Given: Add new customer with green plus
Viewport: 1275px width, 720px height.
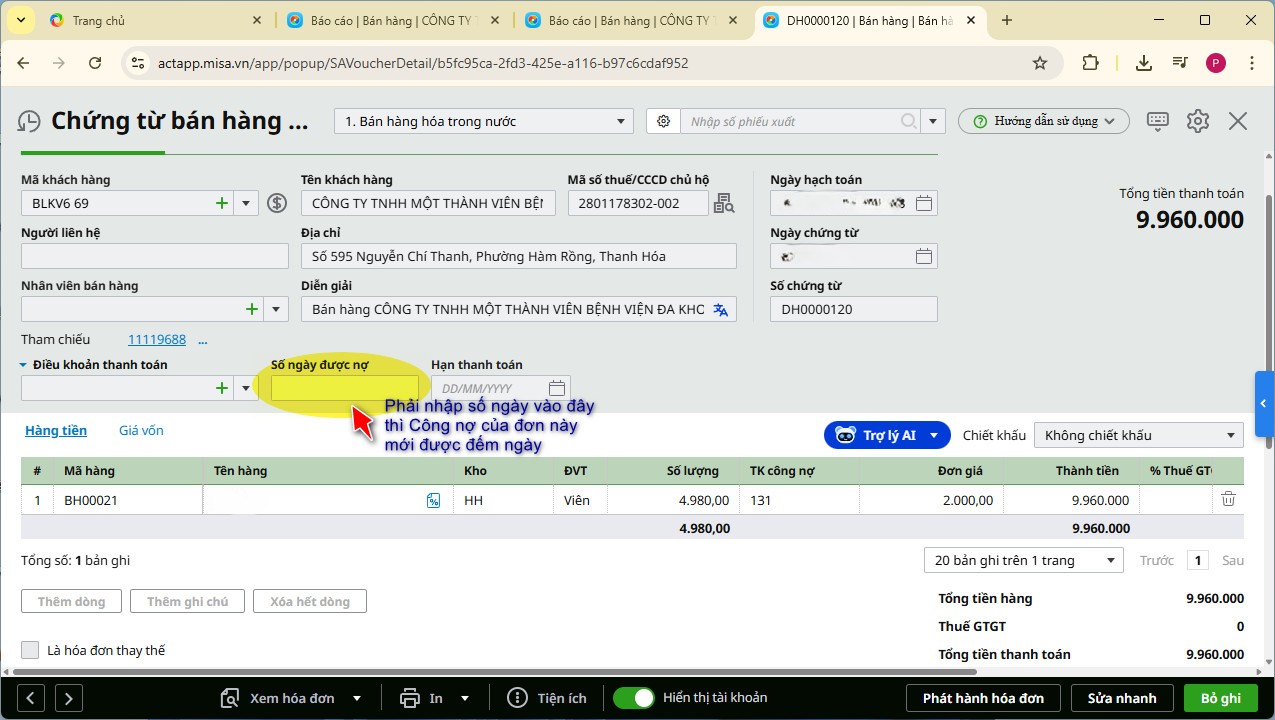Looking at the screenshot, I should (222, 203).
